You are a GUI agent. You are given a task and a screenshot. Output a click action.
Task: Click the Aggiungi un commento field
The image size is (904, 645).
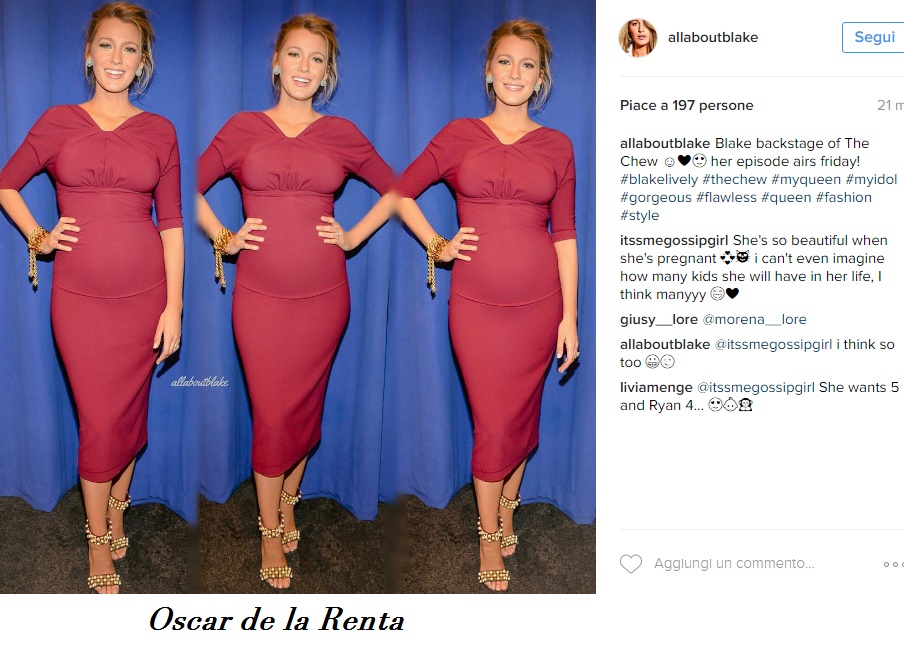pyautogui.click(x=734, y=563)
